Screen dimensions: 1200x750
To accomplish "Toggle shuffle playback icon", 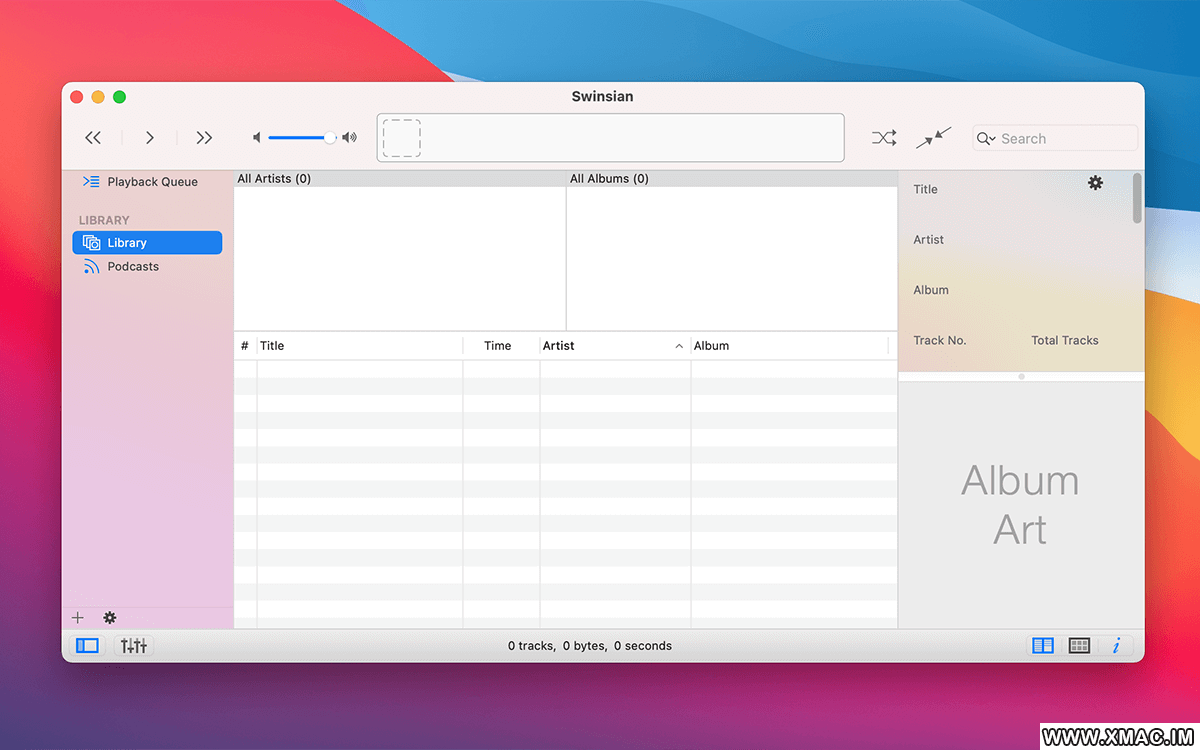I will [883, 138].
